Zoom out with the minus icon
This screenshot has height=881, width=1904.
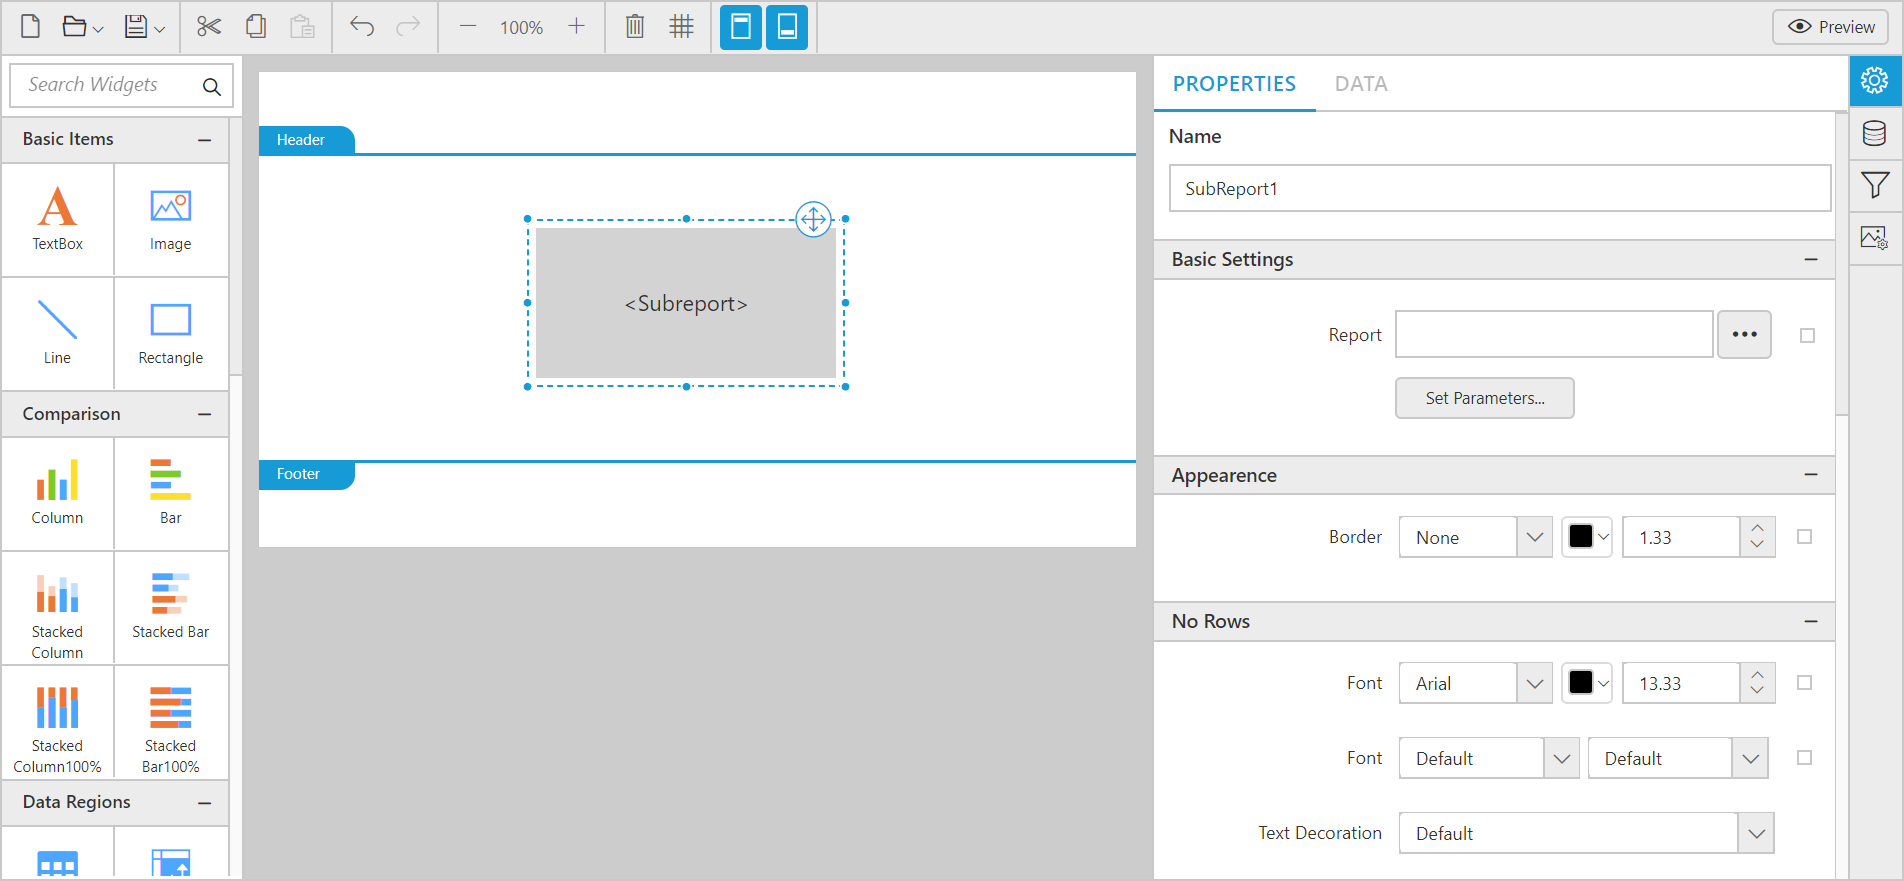click(x=468, y=27)
